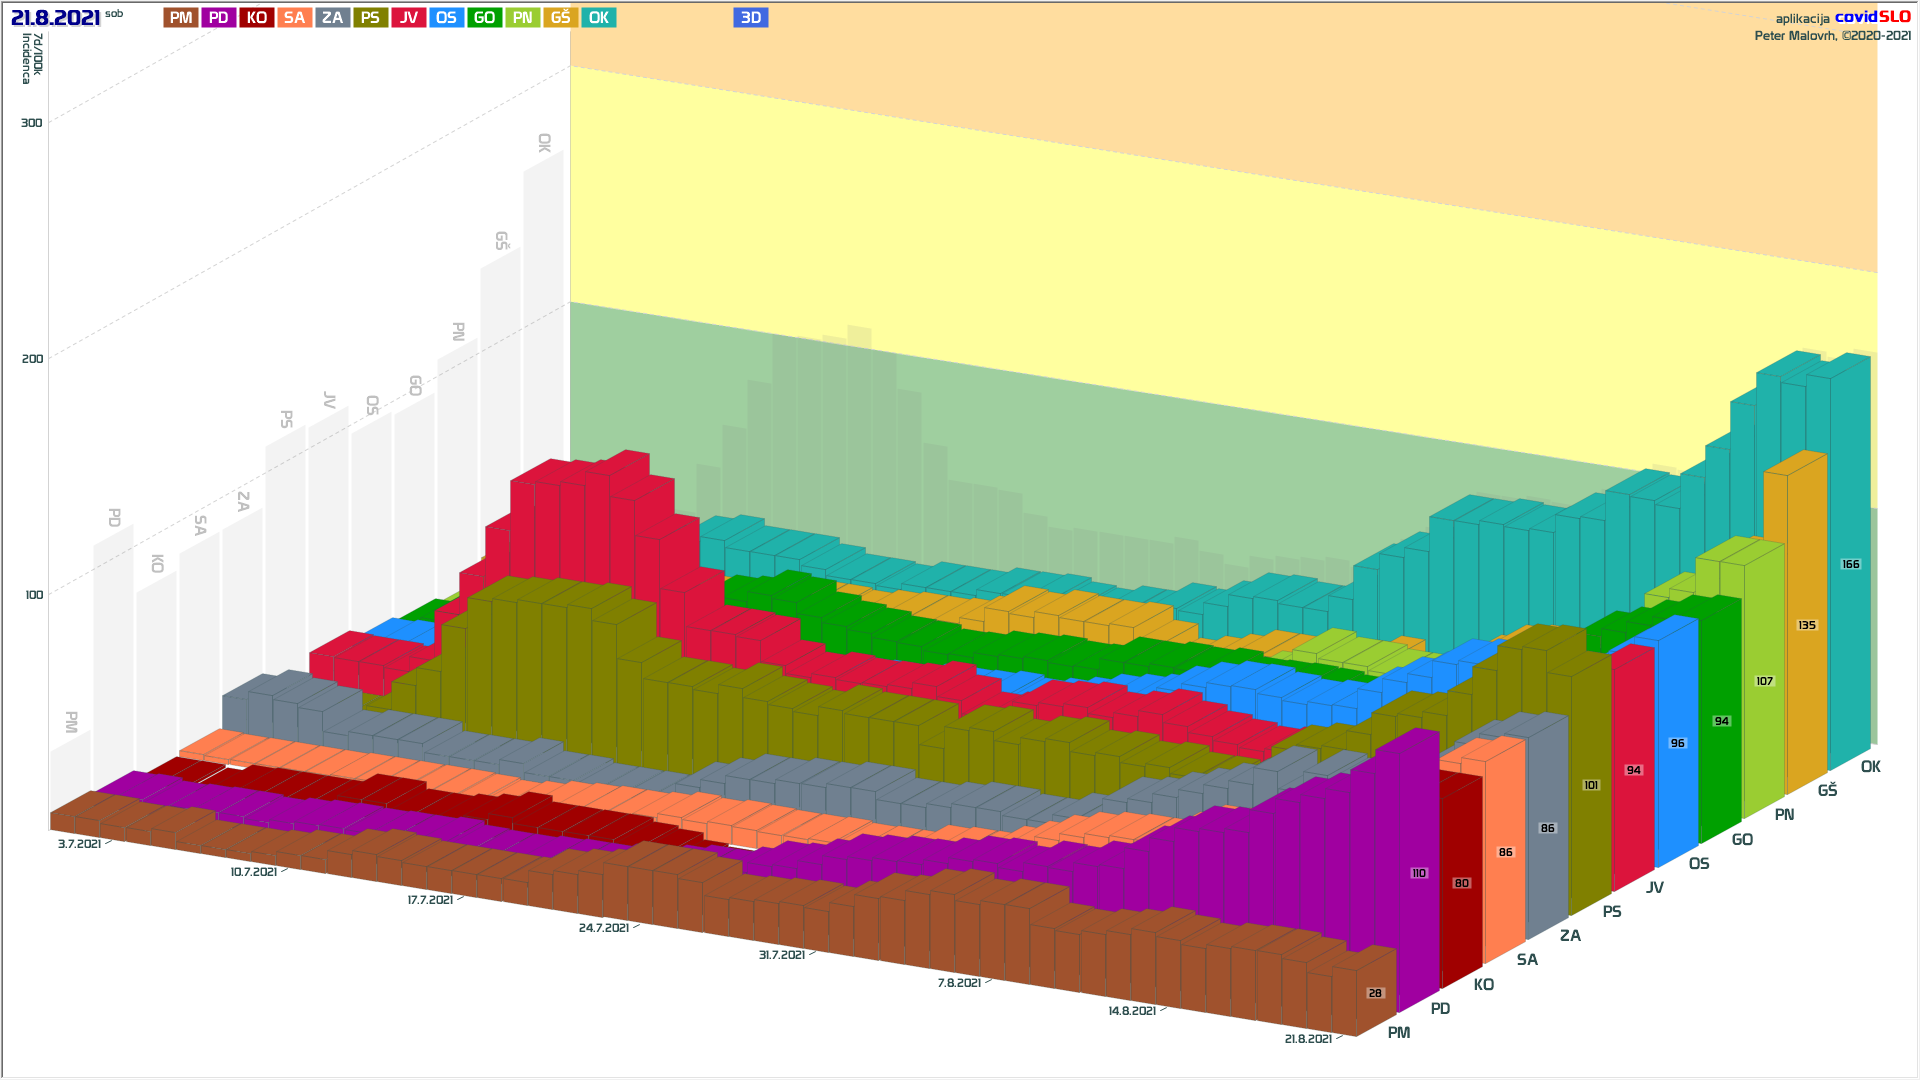This screenshot has width=1920, height=1080.
Task: Hide the ZA gray series
Action: click(332, 17)
